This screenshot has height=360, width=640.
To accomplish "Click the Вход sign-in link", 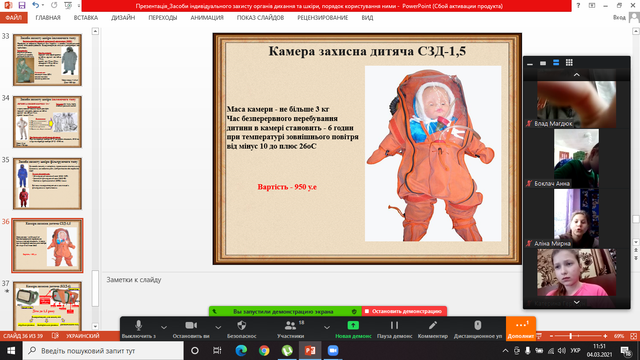I will [x=619, y=18].
